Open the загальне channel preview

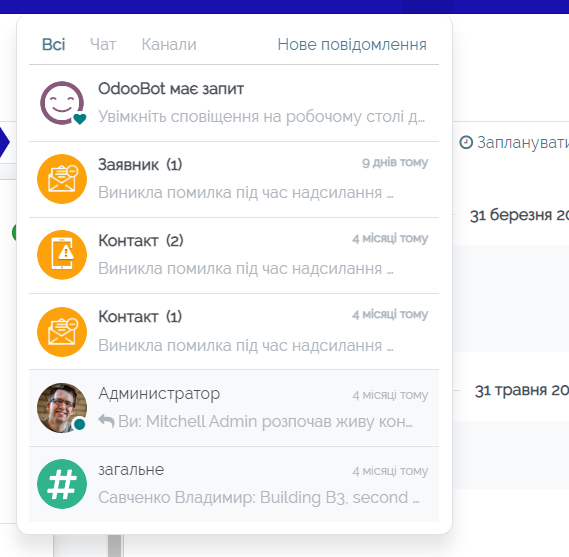click(234, 484)
